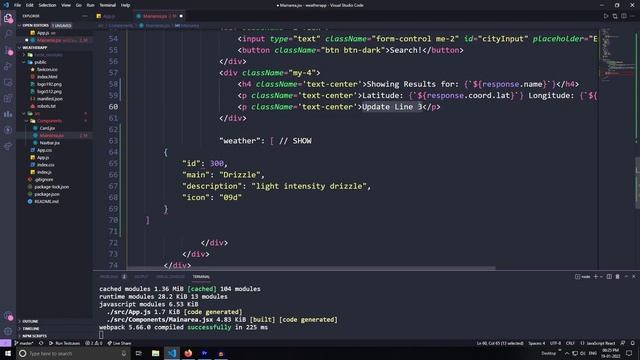The width and height of the screenshot is (640, 360).
Task: Open File Explorer from taskbar
Action: click(156, 353)
